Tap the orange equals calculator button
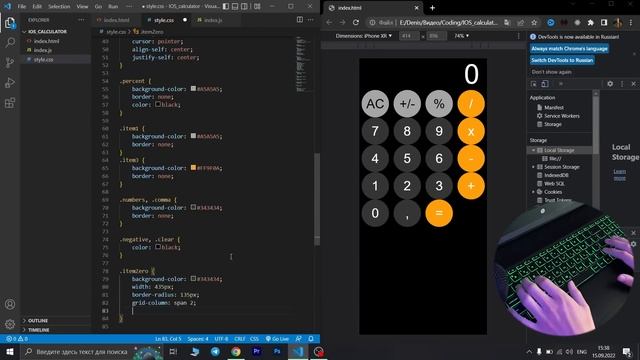This screenshot has width=640, height=360. [439, 213]
